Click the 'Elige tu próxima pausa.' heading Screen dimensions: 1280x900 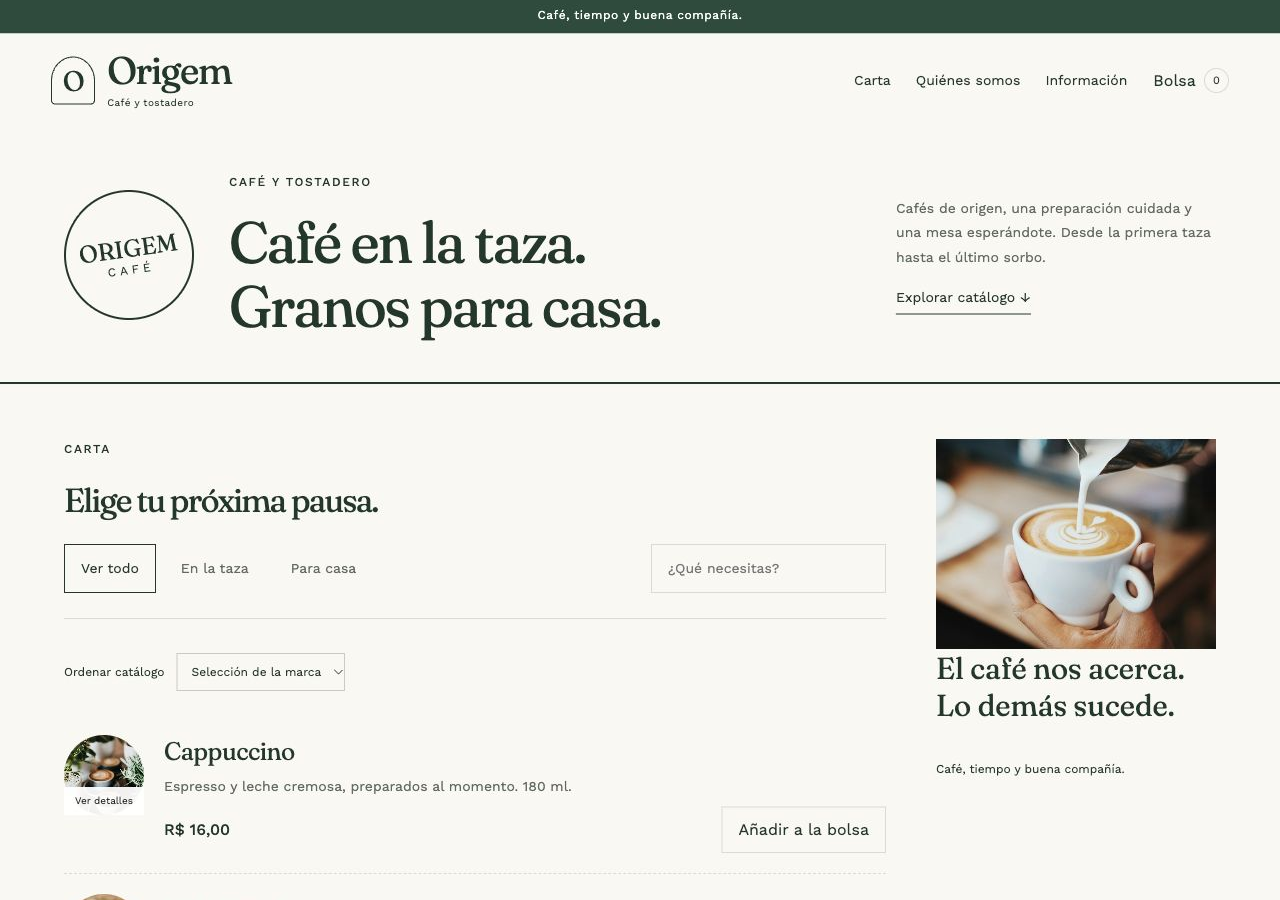pos(221,501)
